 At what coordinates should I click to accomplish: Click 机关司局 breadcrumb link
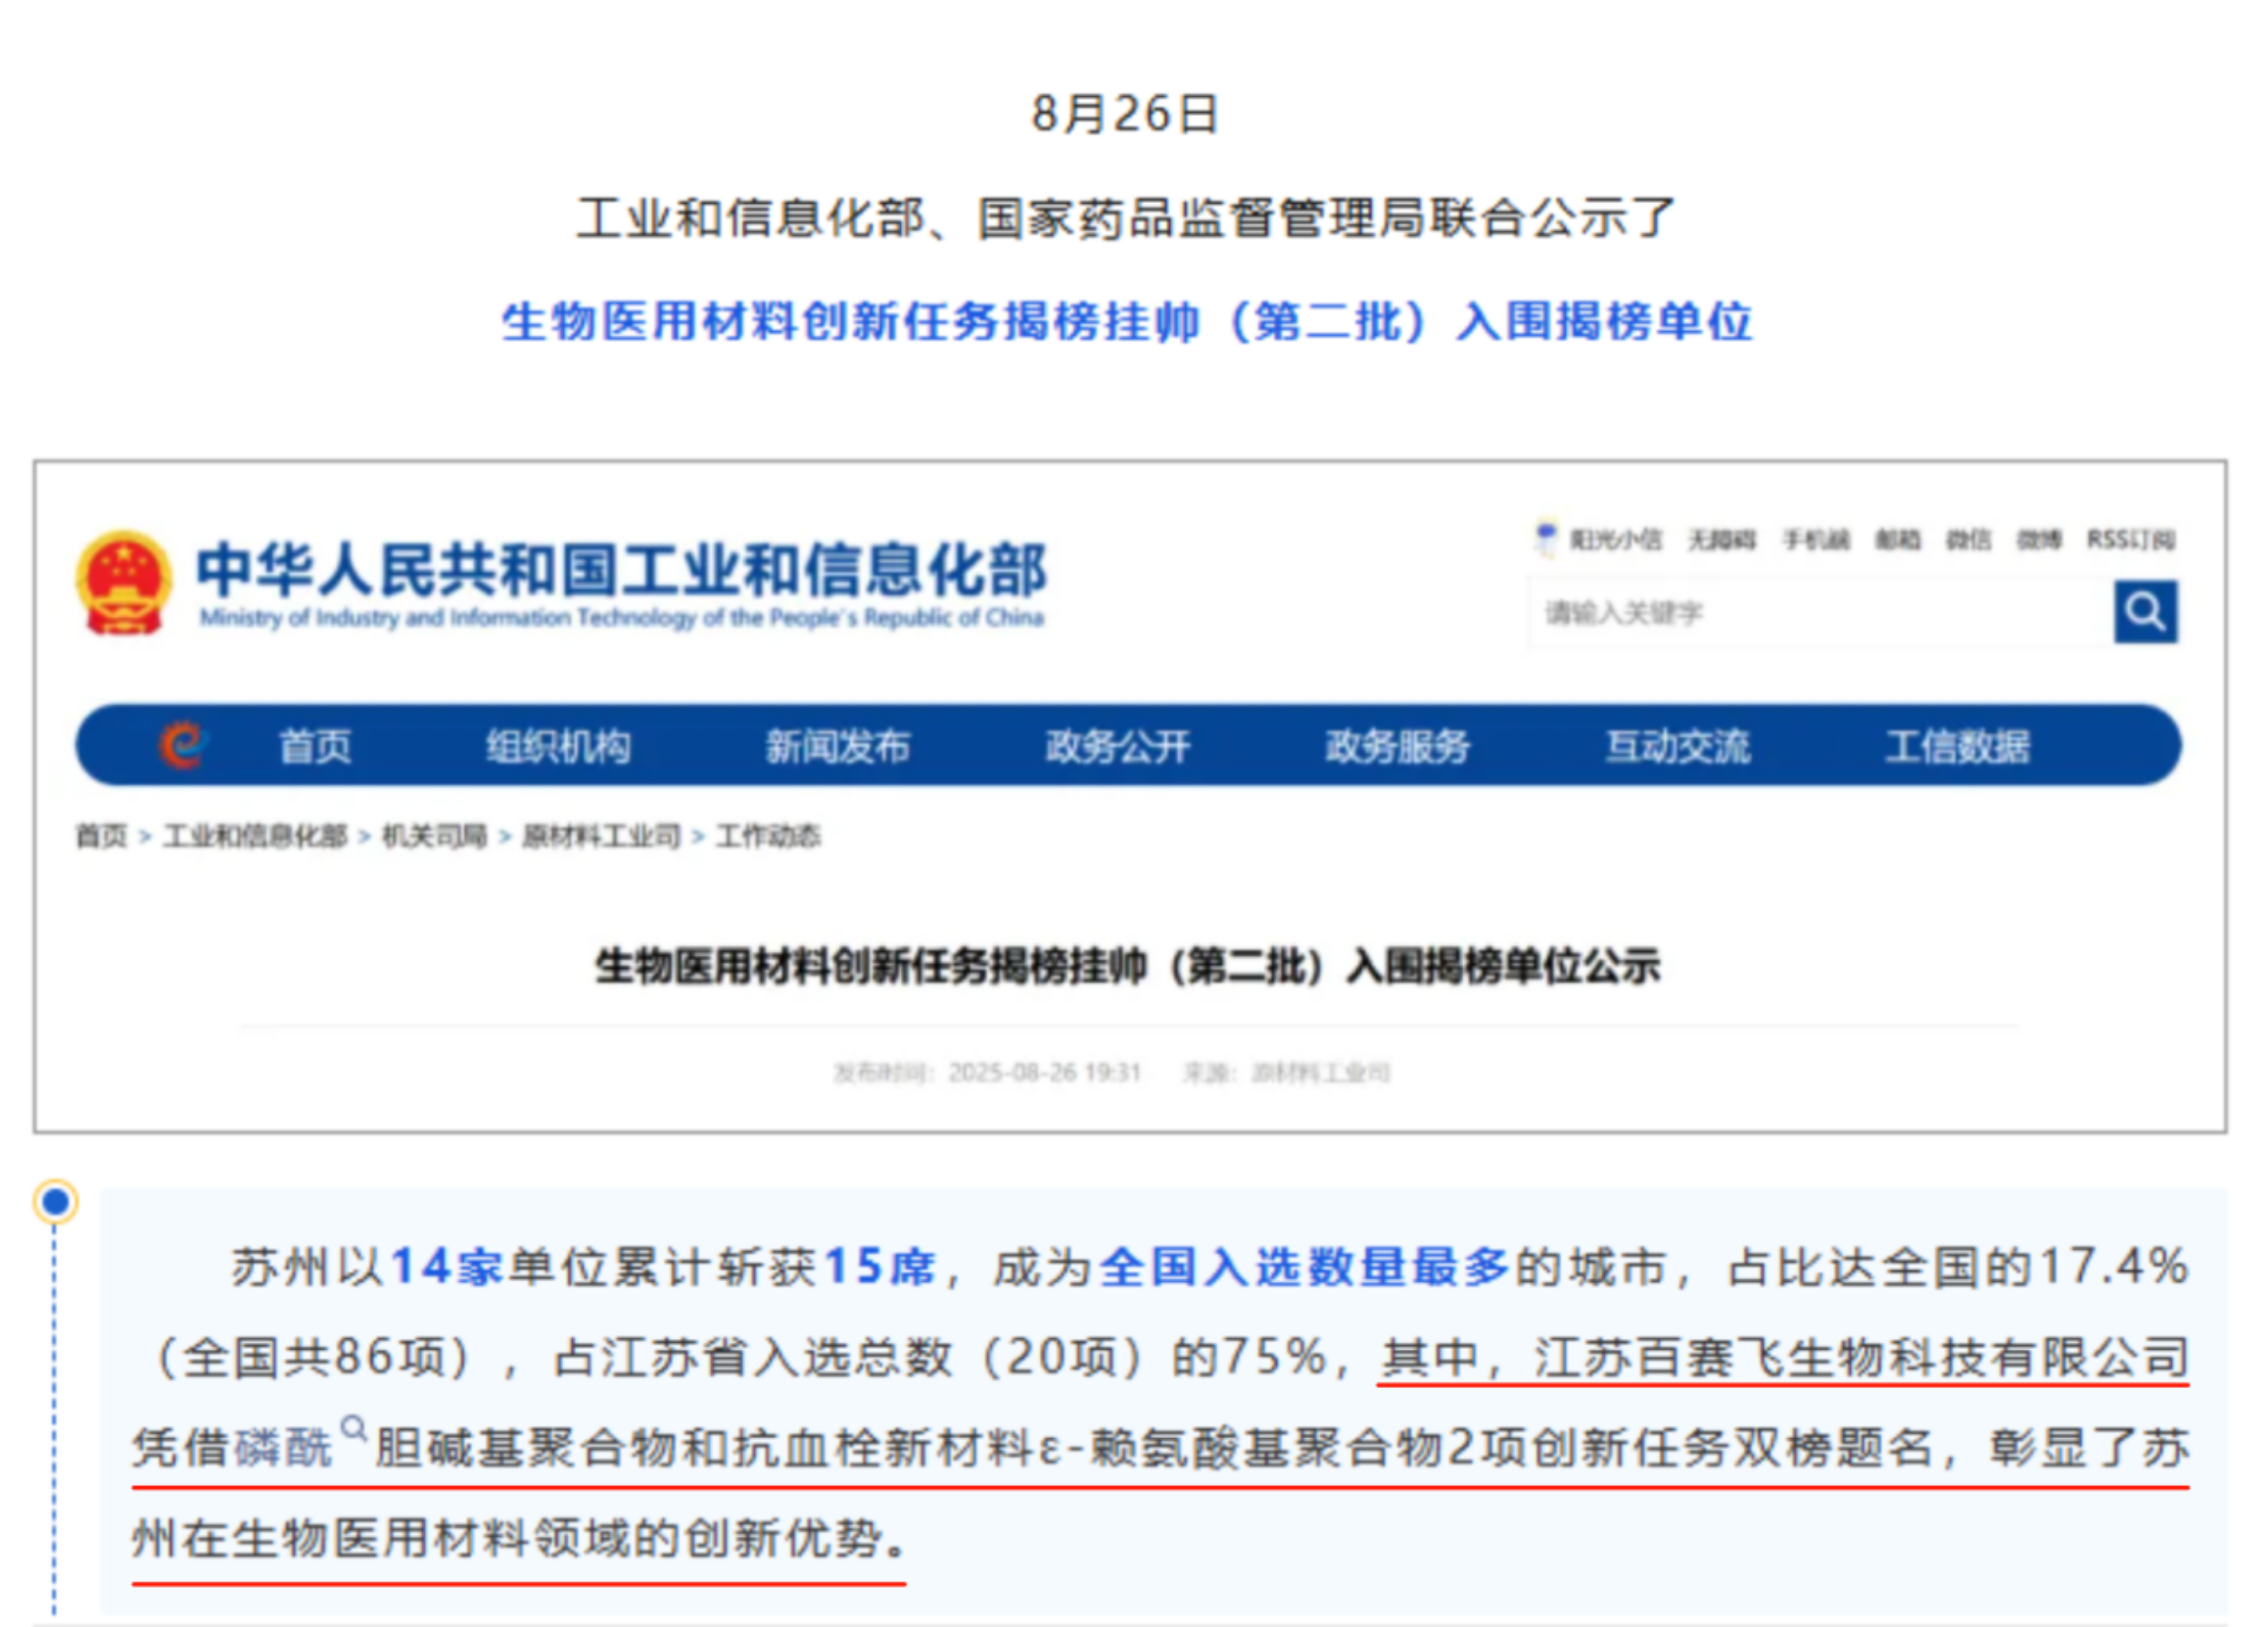pyautogui.click(x=434, y=835)
